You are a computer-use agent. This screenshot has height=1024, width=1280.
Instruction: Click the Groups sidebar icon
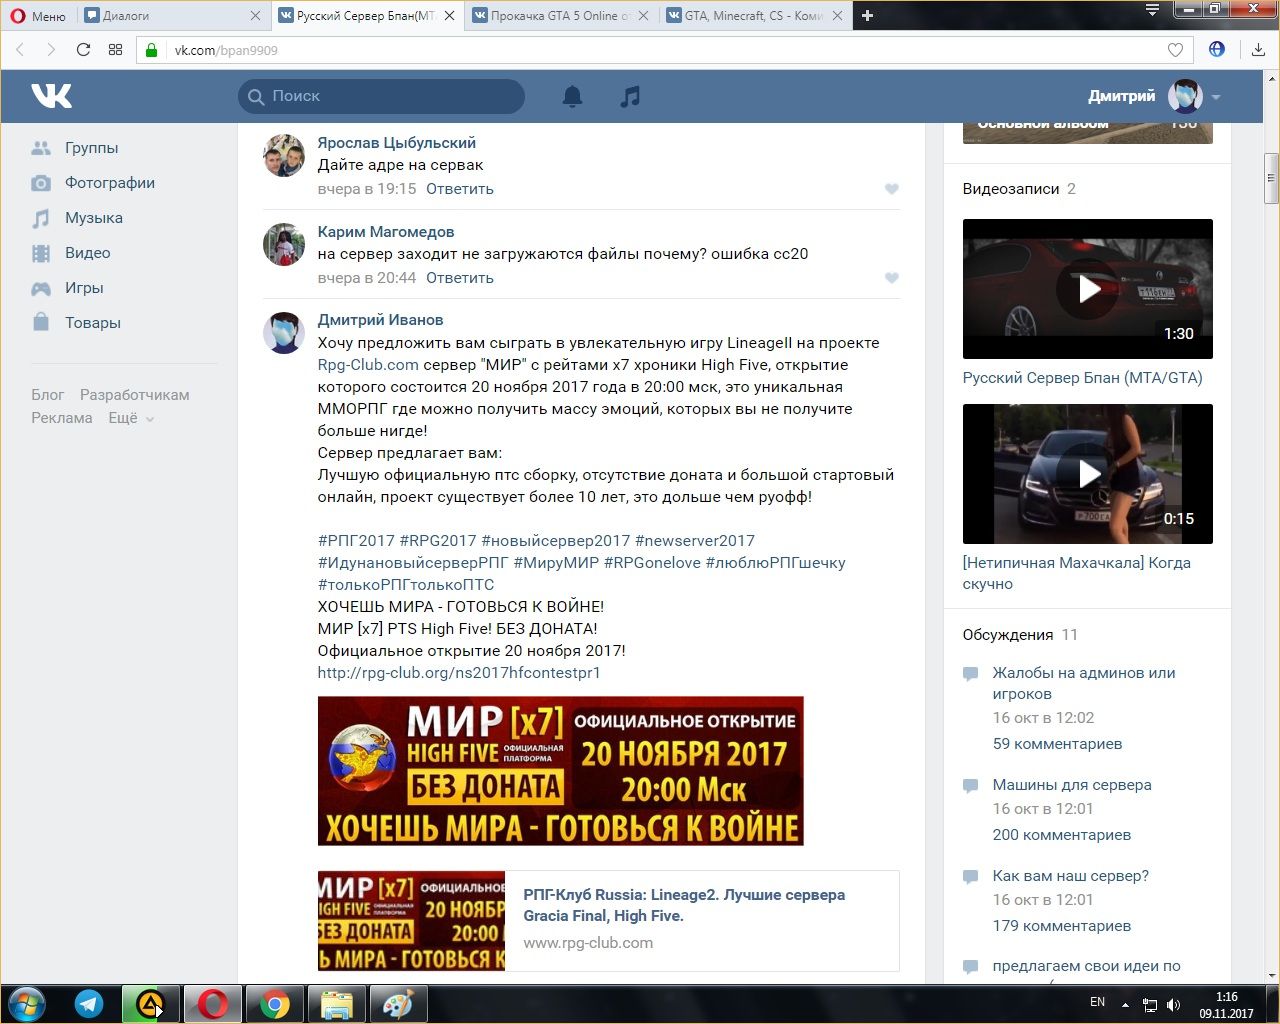(41, 148)
